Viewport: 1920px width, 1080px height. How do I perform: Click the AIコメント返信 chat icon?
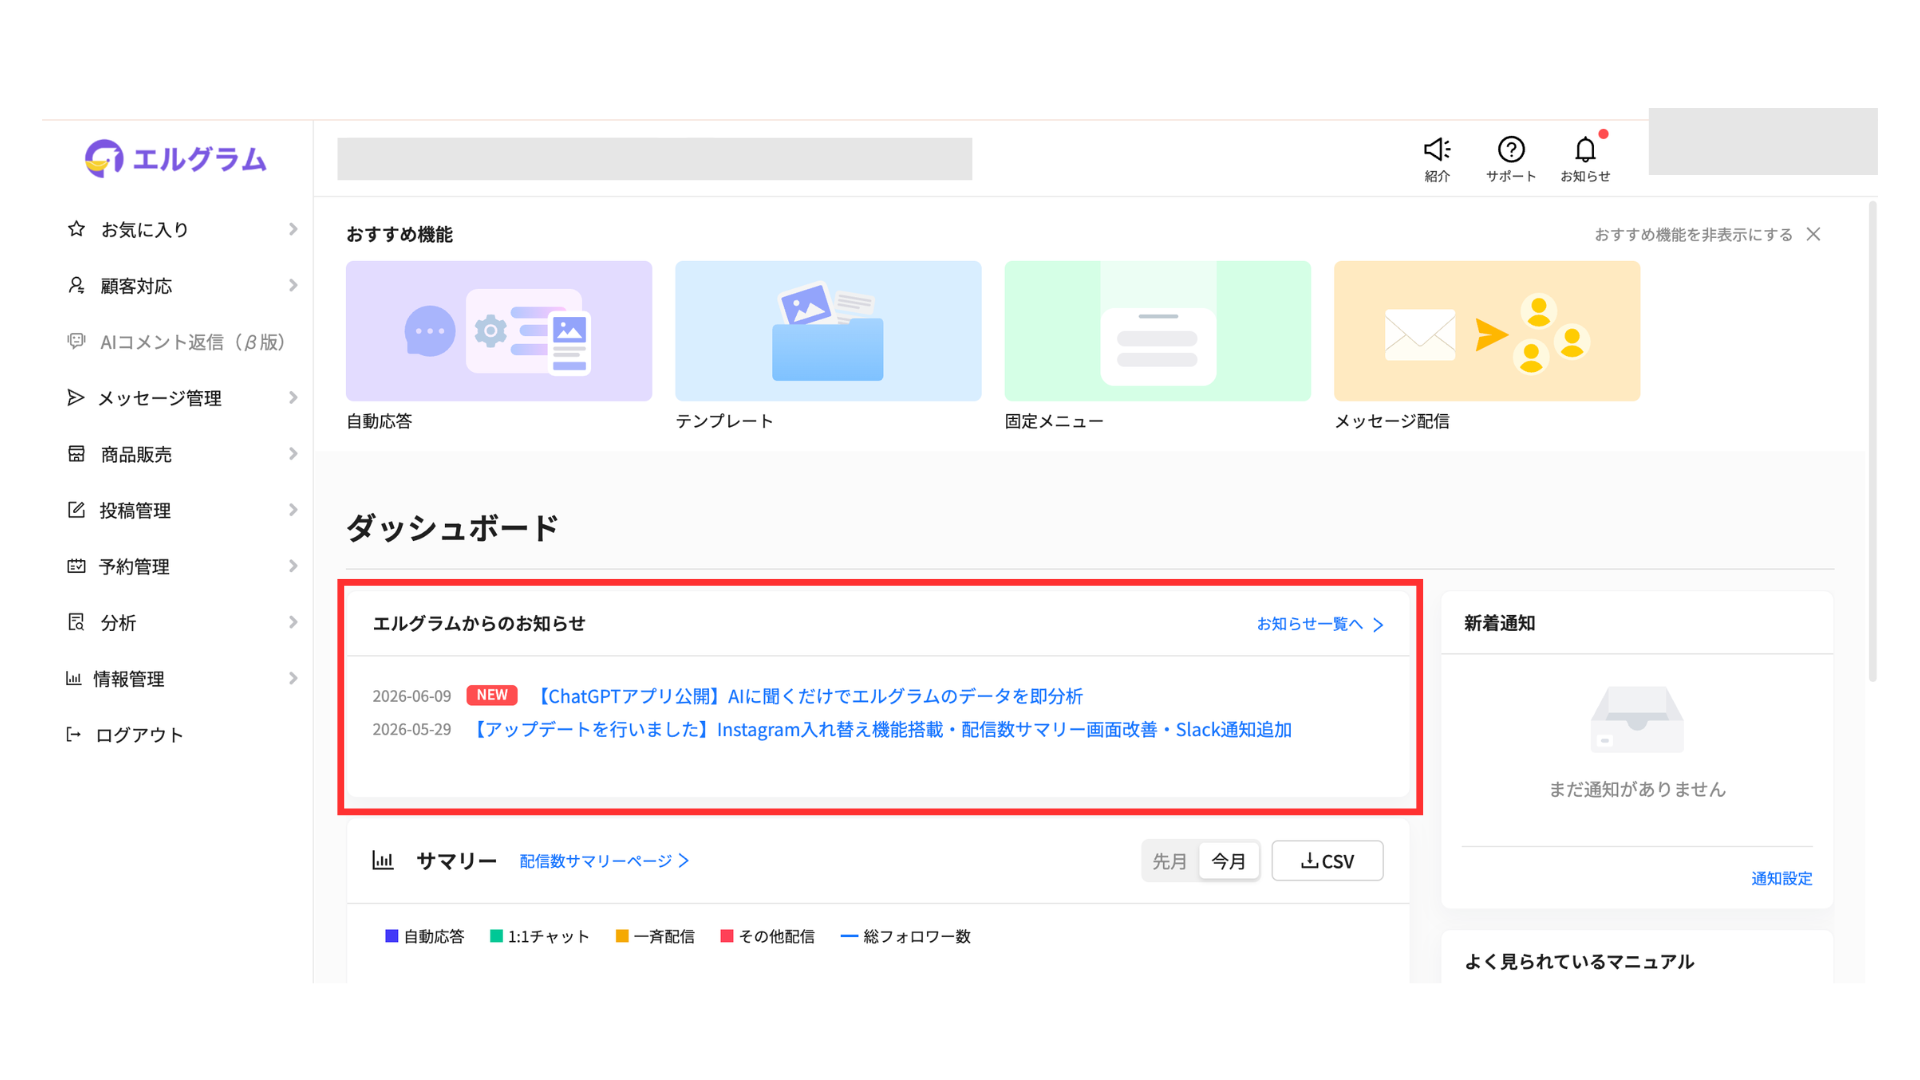pyautogui.click(x=76, y=342)
